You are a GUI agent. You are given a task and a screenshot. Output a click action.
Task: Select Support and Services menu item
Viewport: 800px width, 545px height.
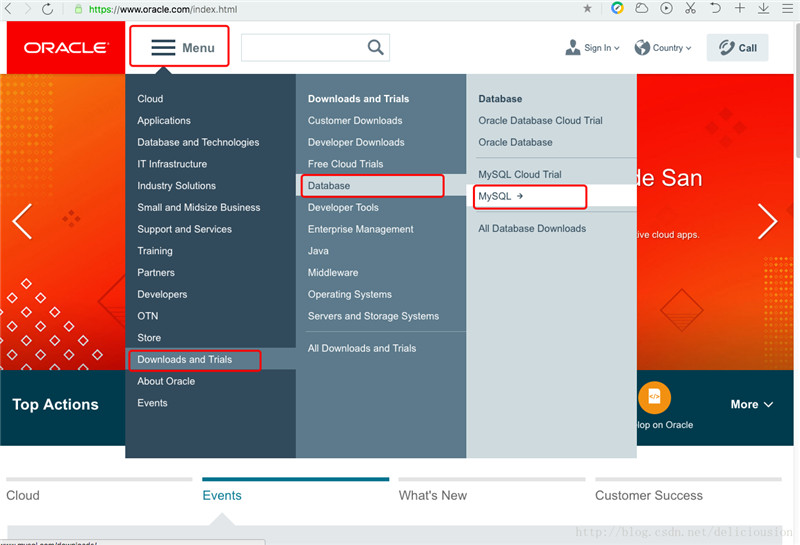click(184, 229)
